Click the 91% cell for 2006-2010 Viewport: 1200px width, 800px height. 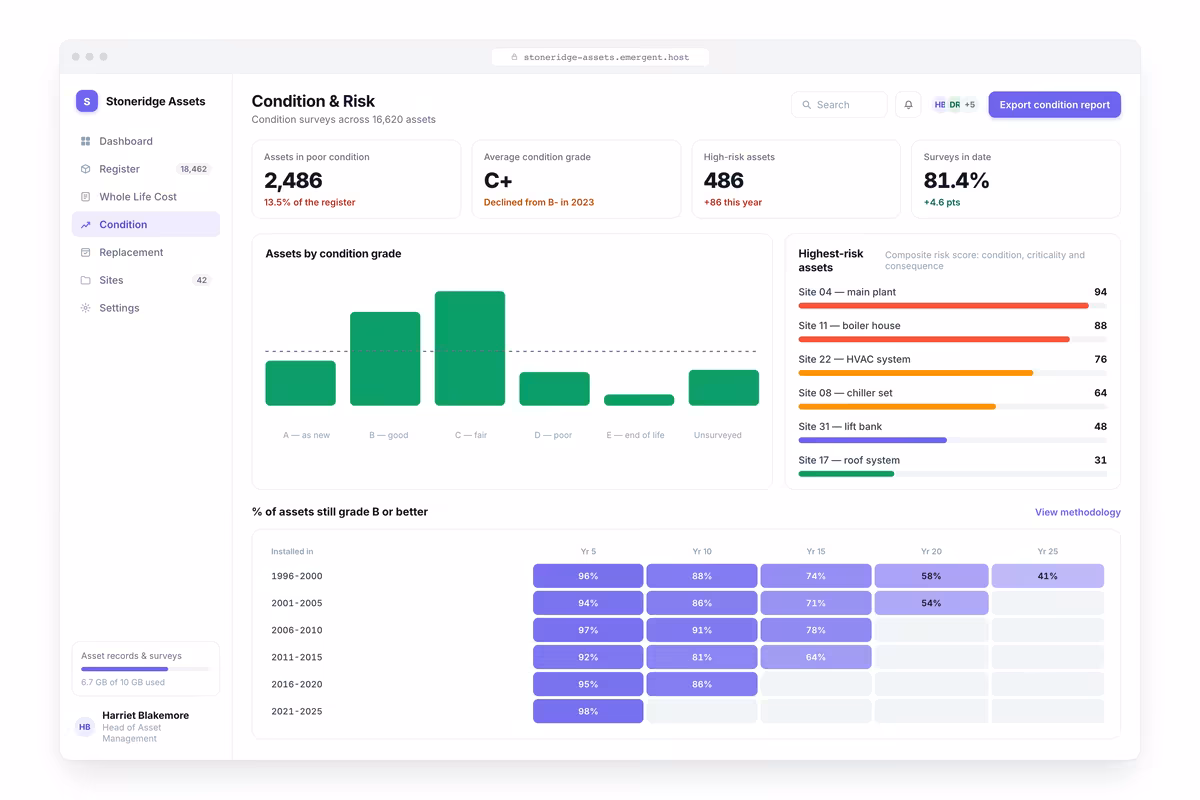pyautogui.click(x=702, y=630)
